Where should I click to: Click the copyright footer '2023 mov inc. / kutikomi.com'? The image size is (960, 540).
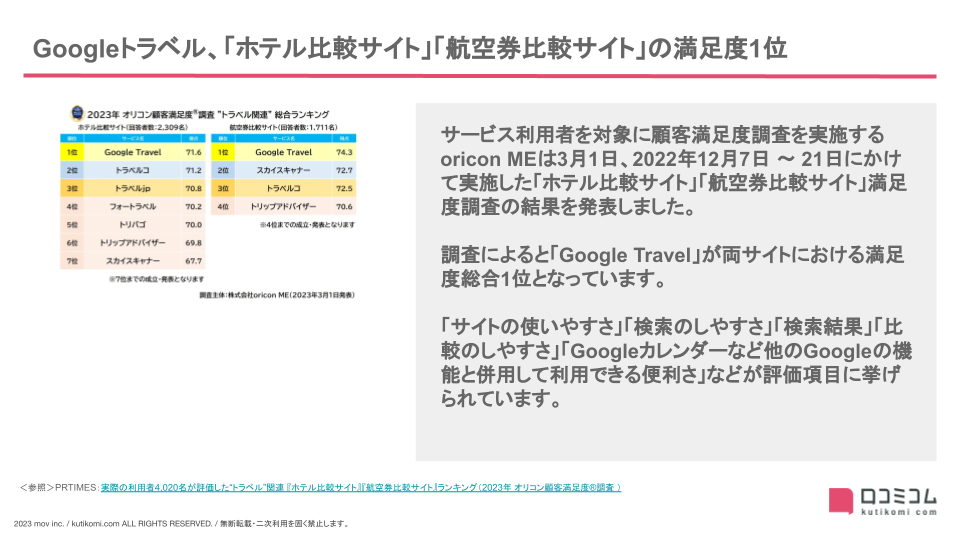(x=183, y=523)
